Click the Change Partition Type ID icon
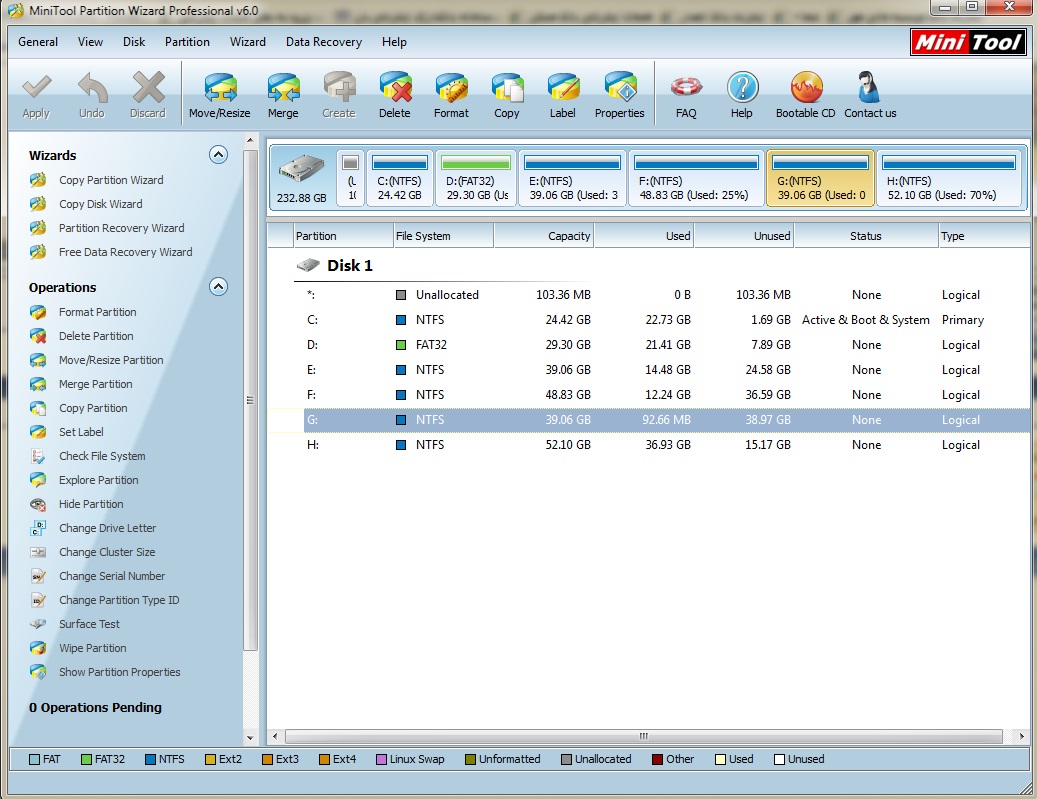The width and height of the screenshot is (1037, 799). coord(38,600)
